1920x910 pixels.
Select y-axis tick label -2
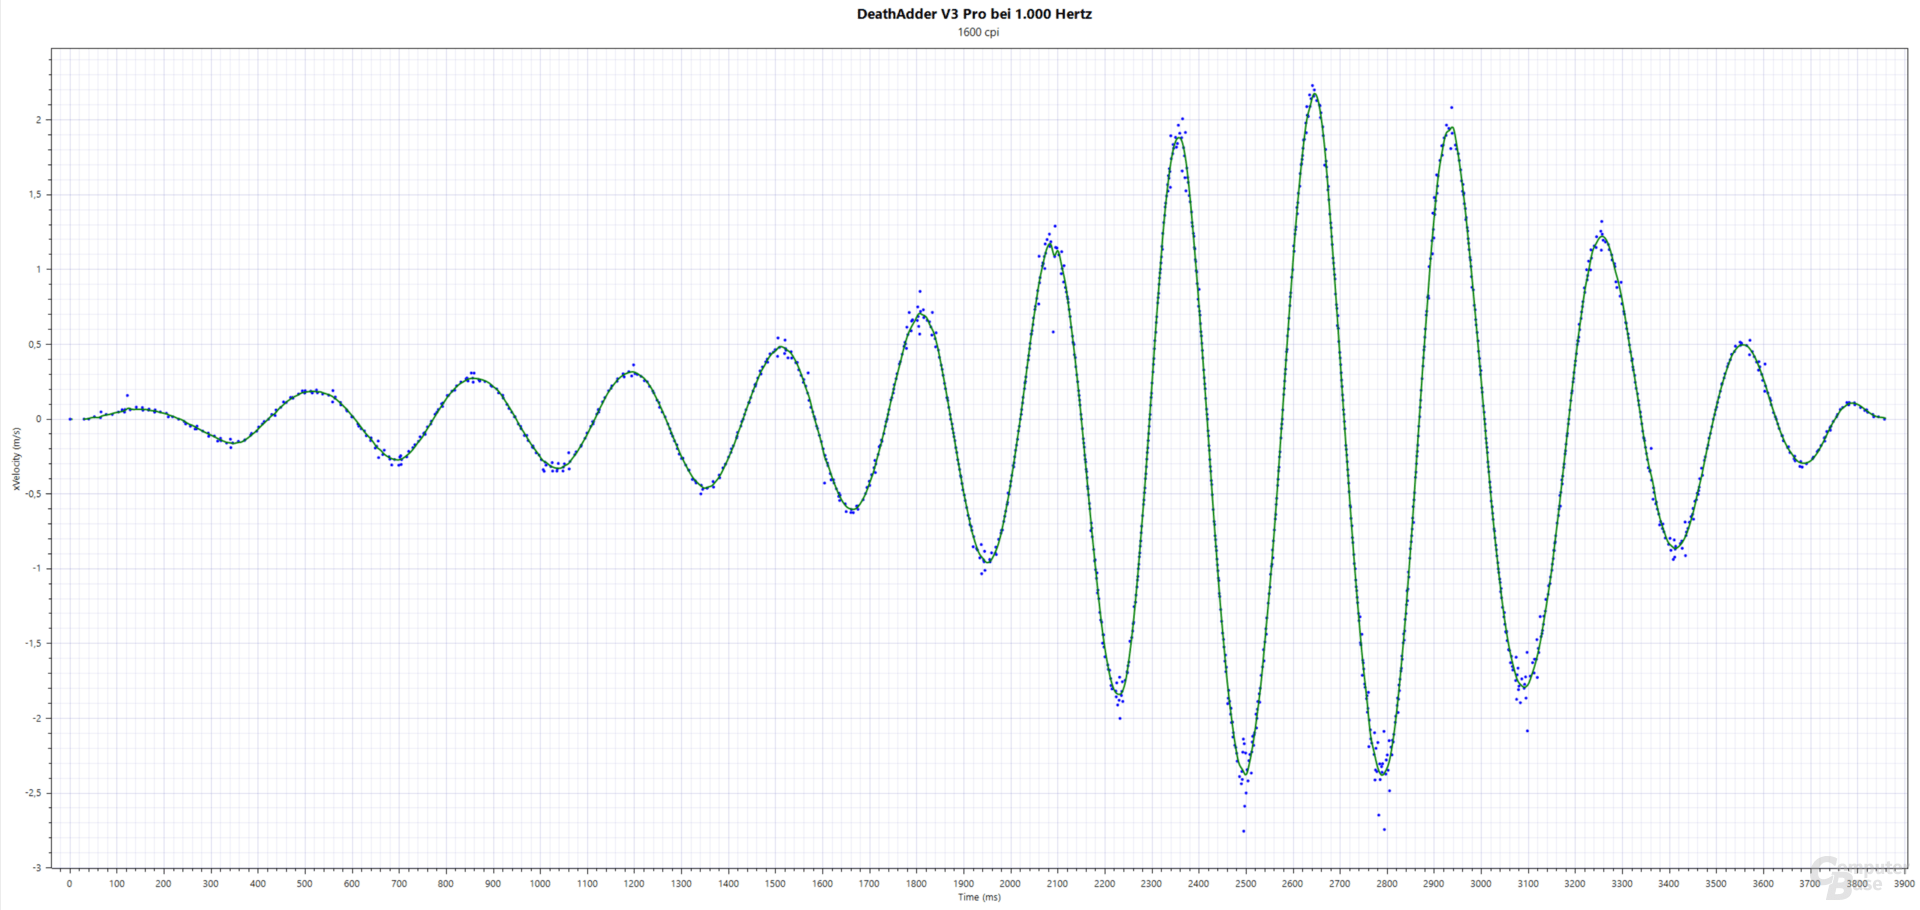tap(37, 719)
